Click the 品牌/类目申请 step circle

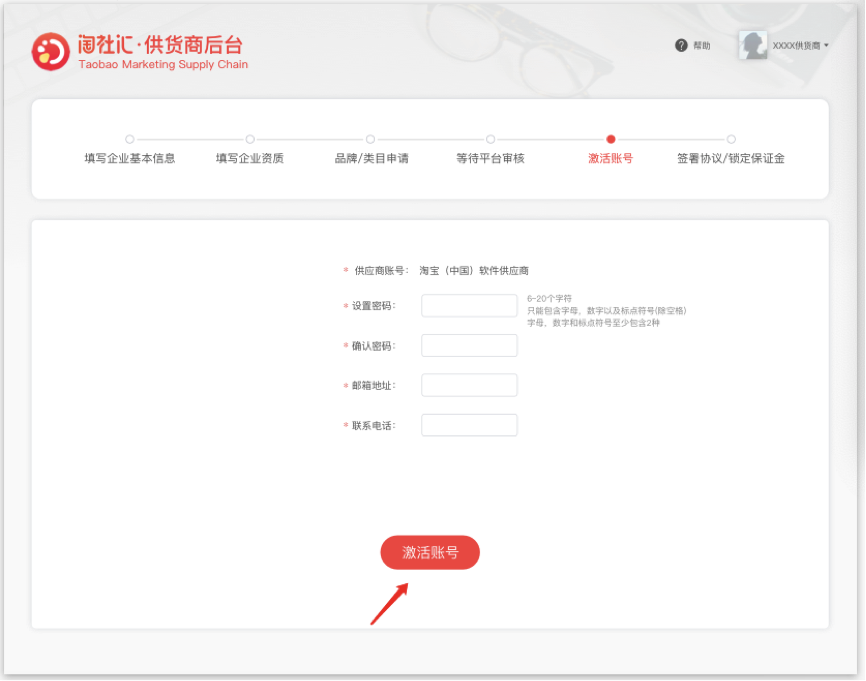370,140
